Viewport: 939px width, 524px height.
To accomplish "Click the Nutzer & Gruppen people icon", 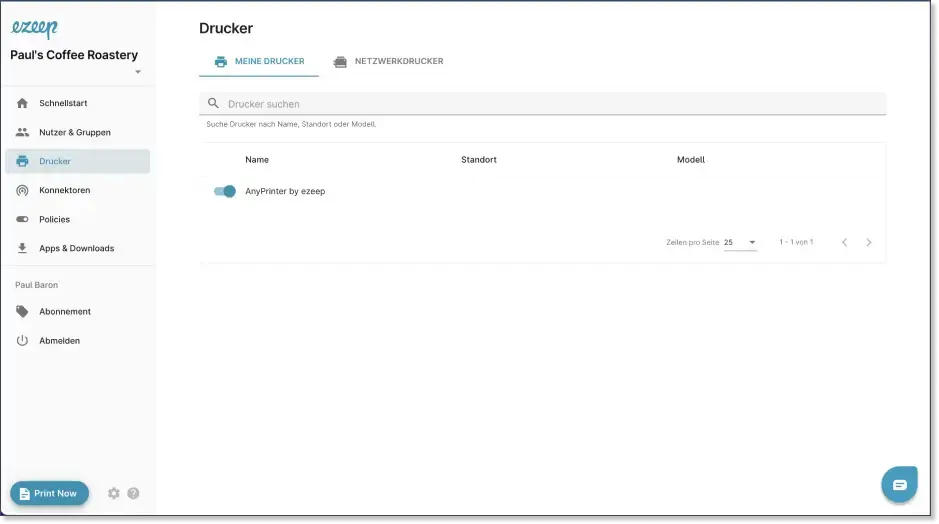I will coord(22,132).
